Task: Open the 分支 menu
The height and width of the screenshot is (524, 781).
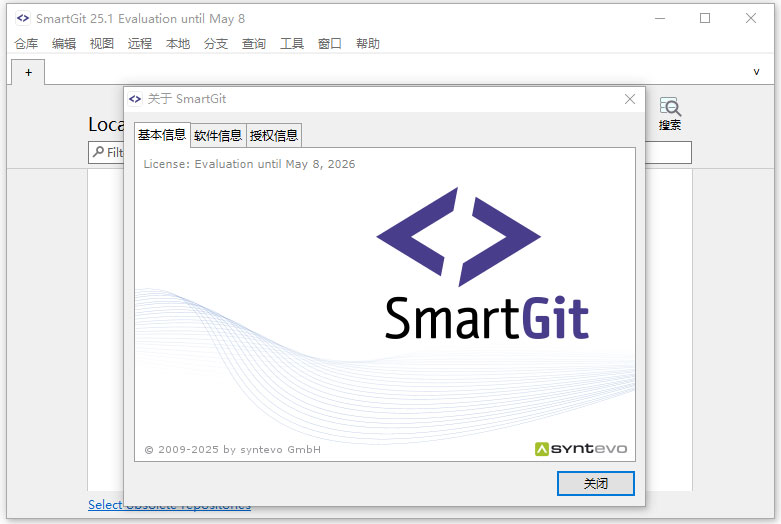Action: pos(216,44)
